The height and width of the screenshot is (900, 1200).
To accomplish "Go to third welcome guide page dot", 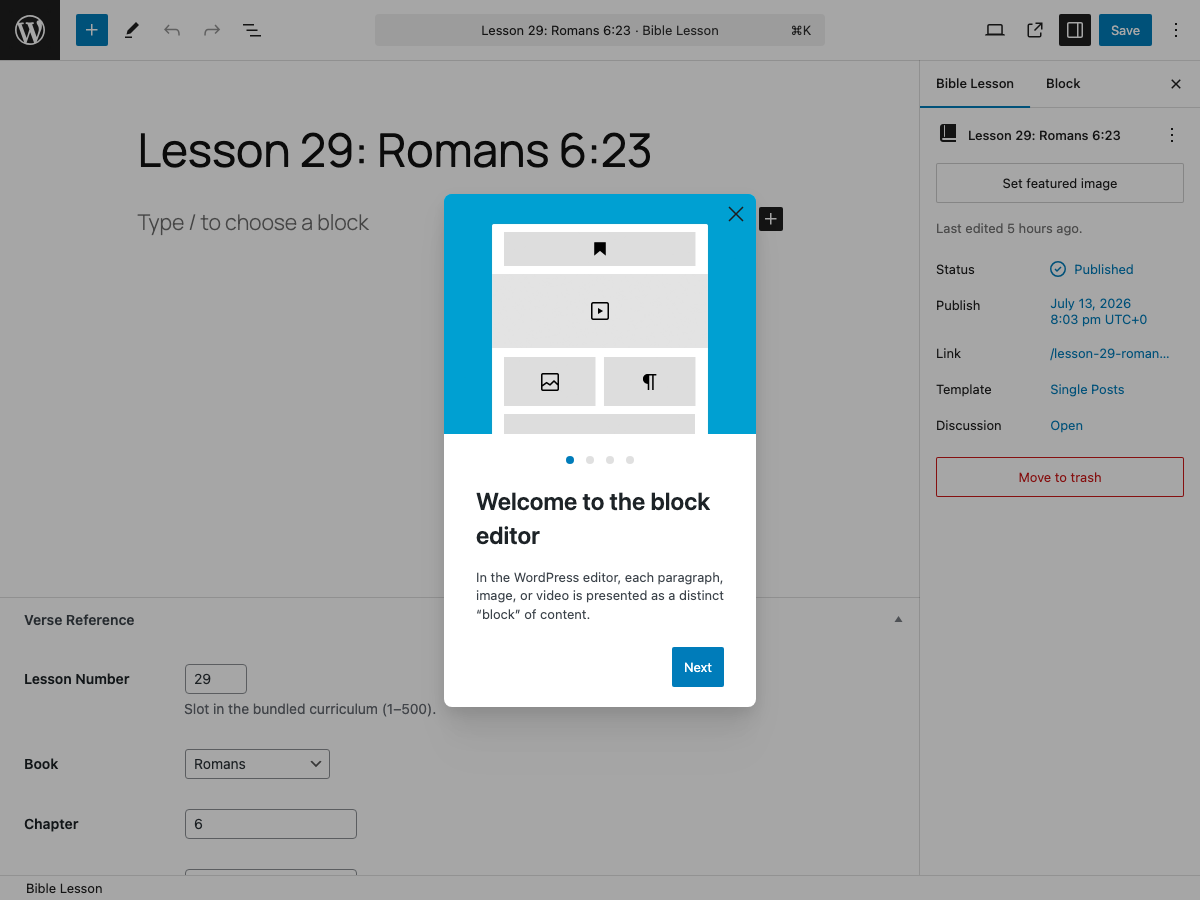I will point(610,460).
